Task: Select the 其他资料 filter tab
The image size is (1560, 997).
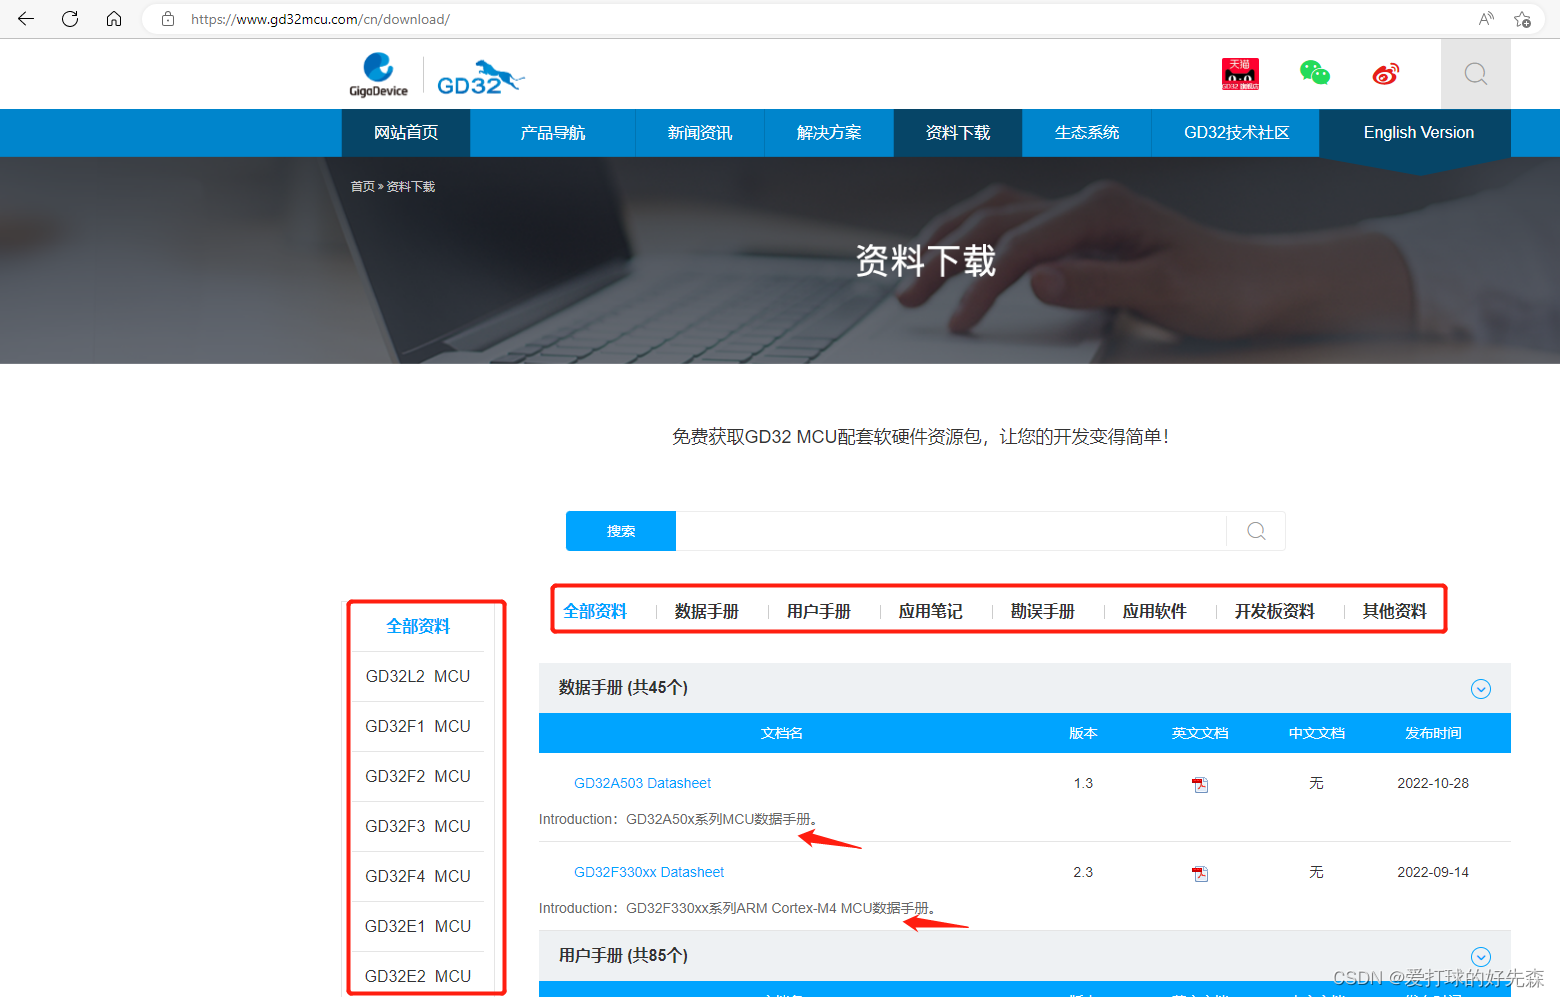Action: 1395,611
